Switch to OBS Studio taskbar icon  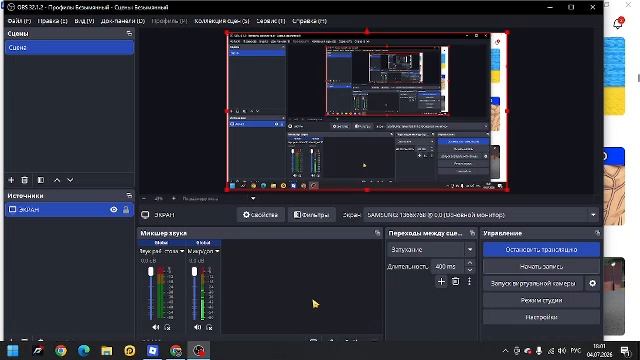pyautogui.click(x=199, y=351)
